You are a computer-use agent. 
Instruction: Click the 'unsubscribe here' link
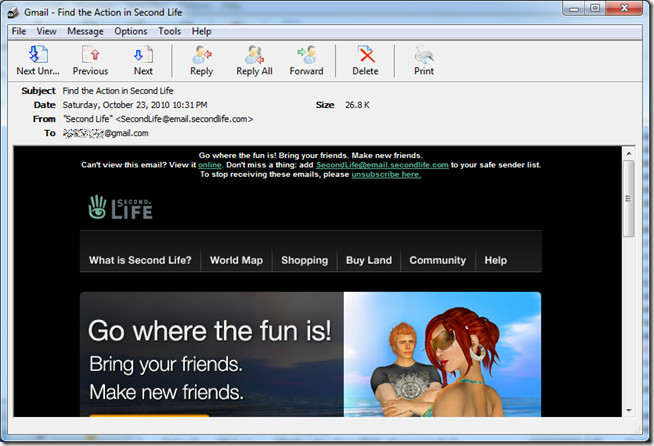coord(386,174)
